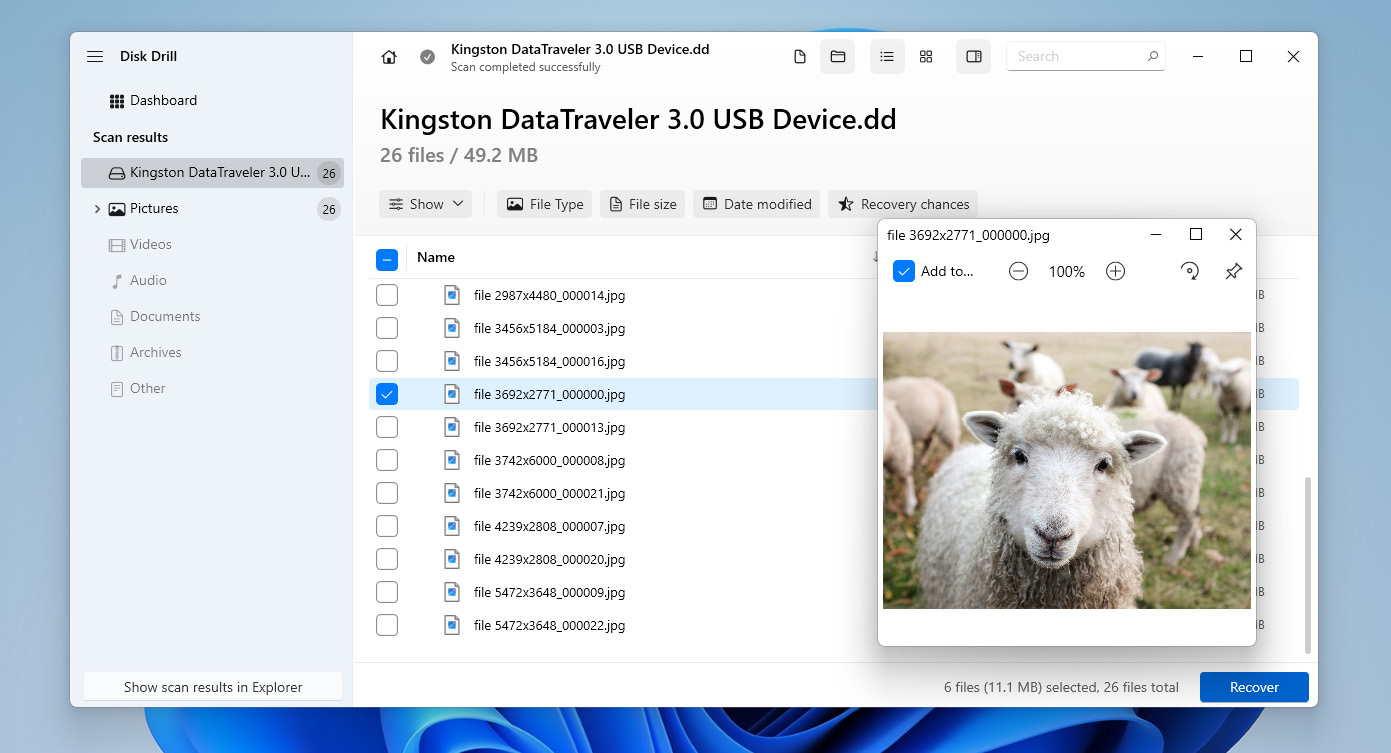
Task: Rotate the preview image
Action: 1190,271
